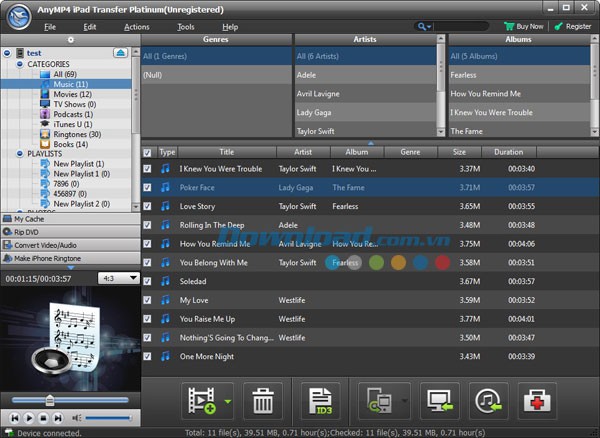
Task: Skip to previous track
Action: 15,418
